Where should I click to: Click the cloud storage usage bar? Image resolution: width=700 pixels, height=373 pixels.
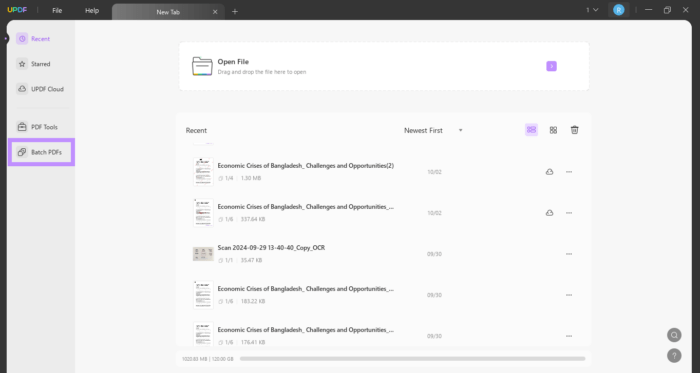point(412,359)
